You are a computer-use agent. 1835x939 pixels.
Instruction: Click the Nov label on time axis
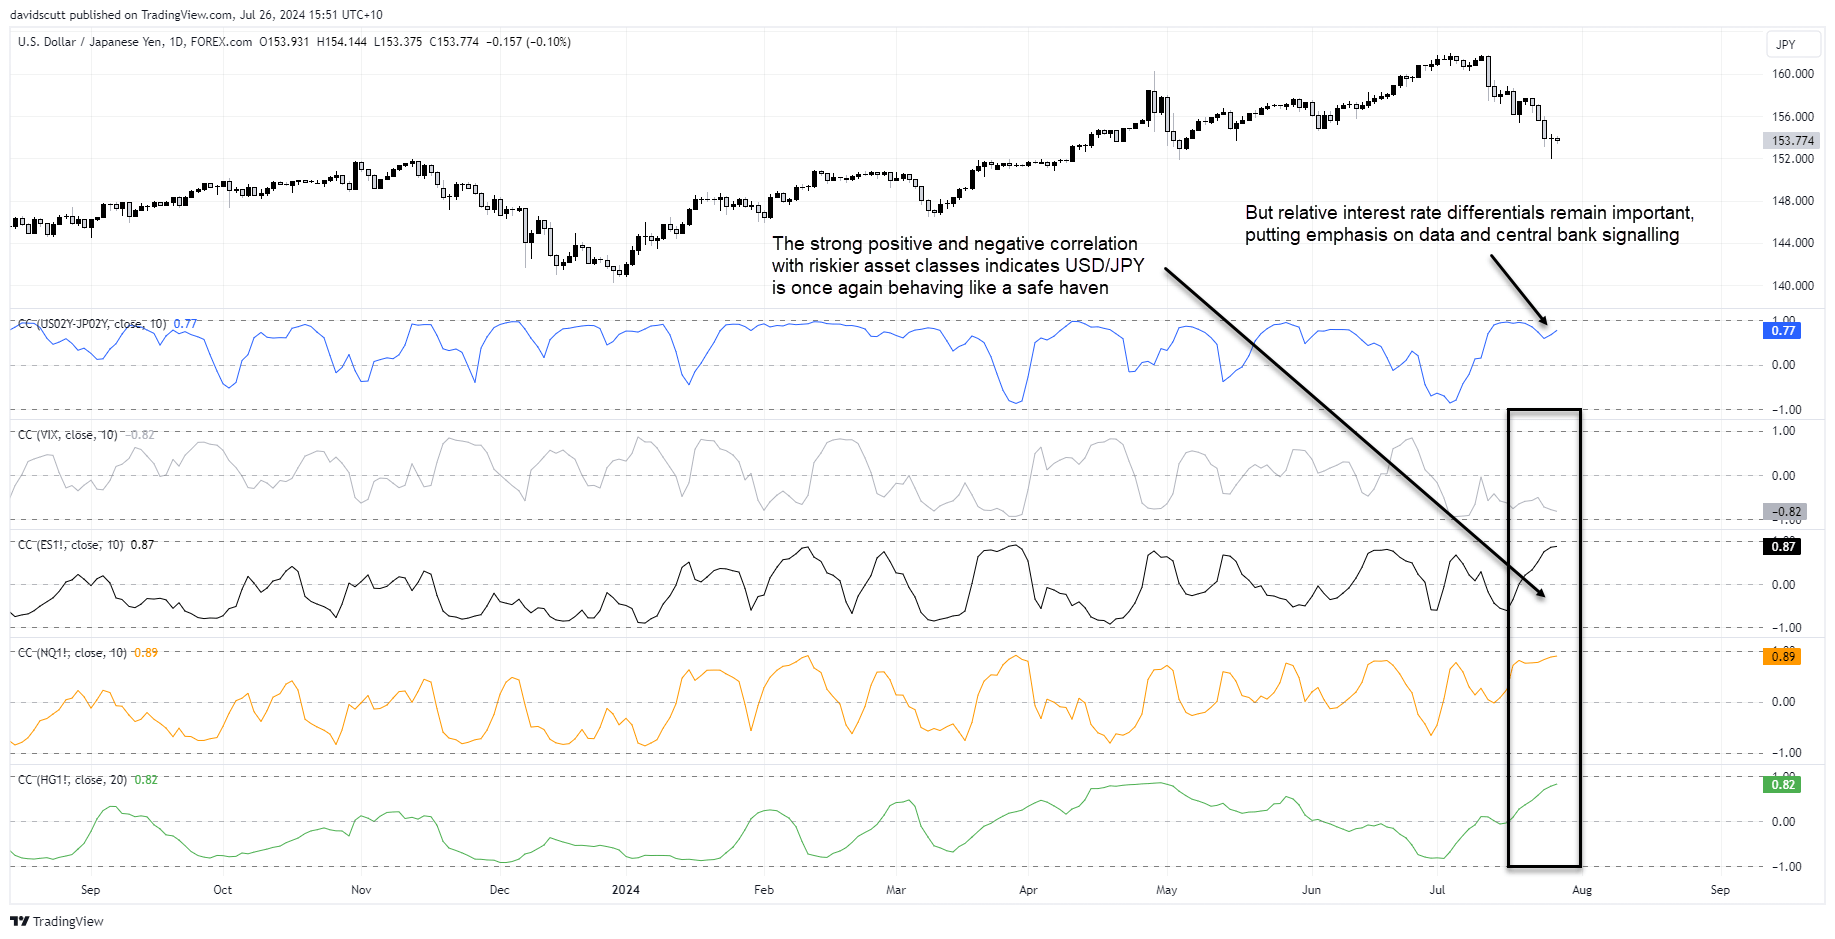(x=361, y=890)
